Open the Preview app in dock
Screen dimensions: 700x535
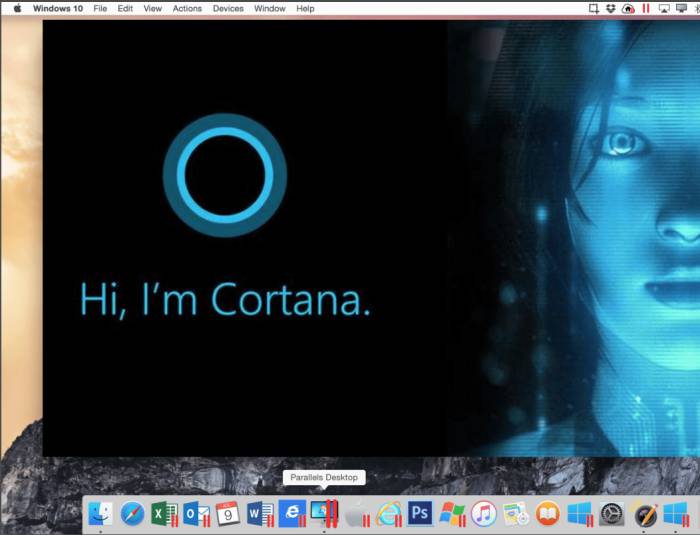coord(516,514)
